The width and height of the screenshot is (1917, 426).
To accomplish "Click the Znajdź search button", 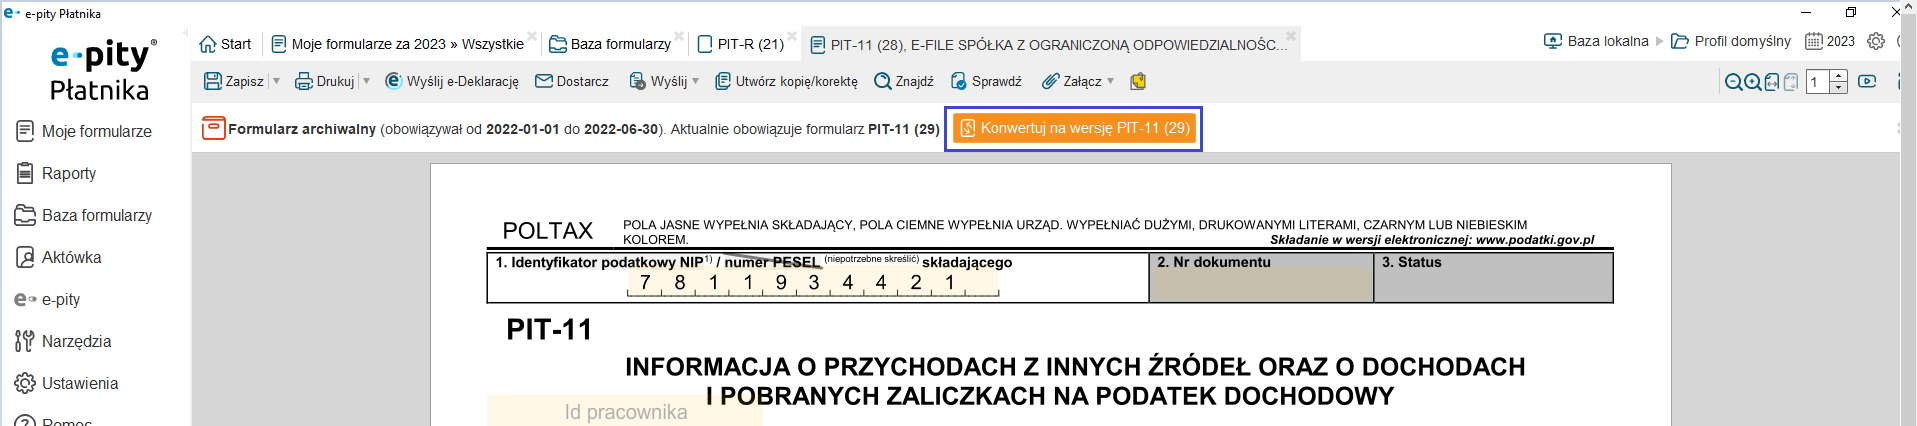I will click(x=904, y=81).
